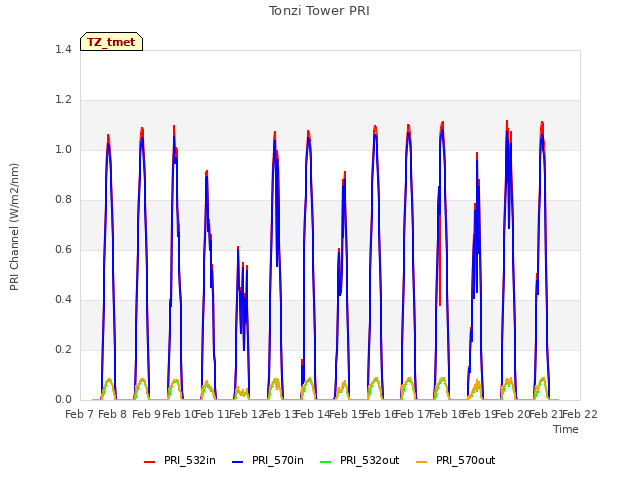Click the Feb 13 x-axis label

pyautogui.click(x=280, y=415)
